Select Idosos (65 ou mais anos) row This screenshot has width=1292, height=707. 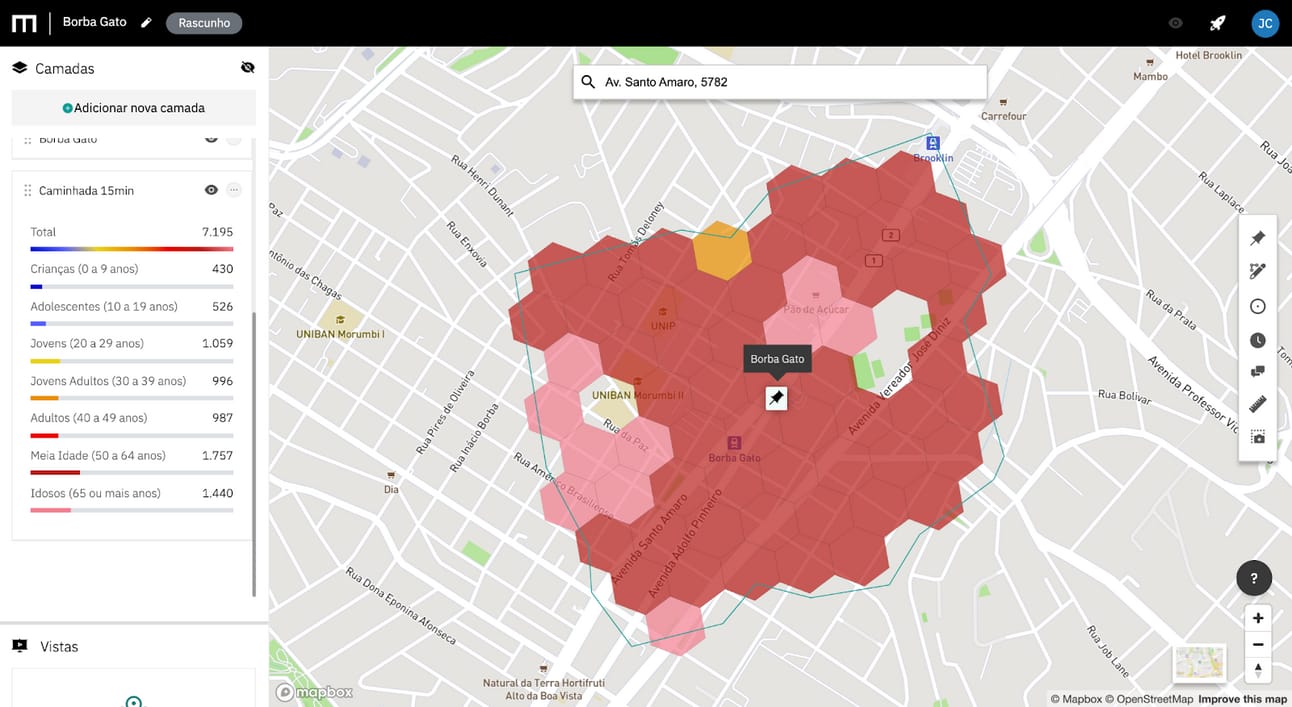[132, 499]
